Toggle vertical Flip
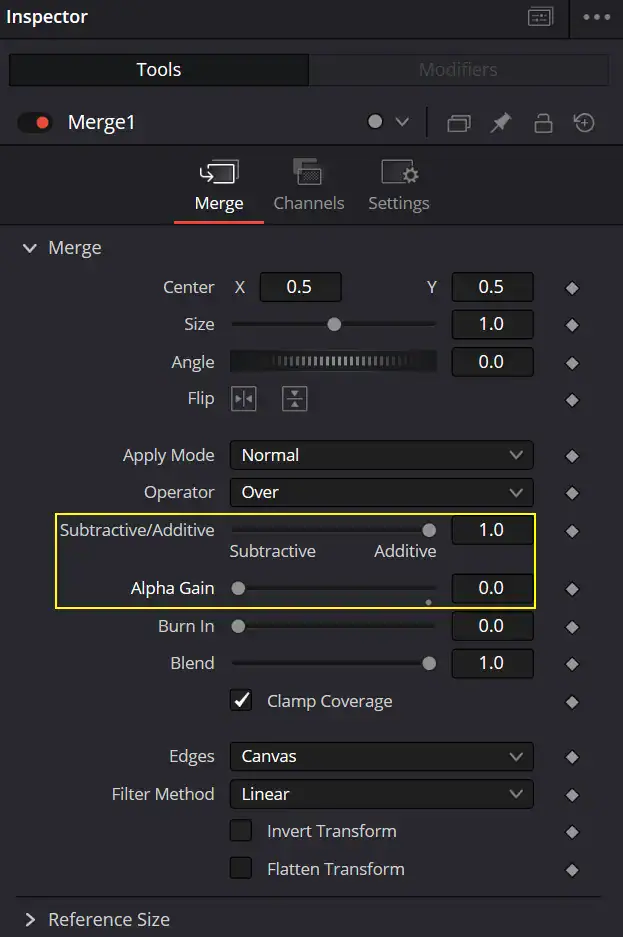 click(294, 399)
